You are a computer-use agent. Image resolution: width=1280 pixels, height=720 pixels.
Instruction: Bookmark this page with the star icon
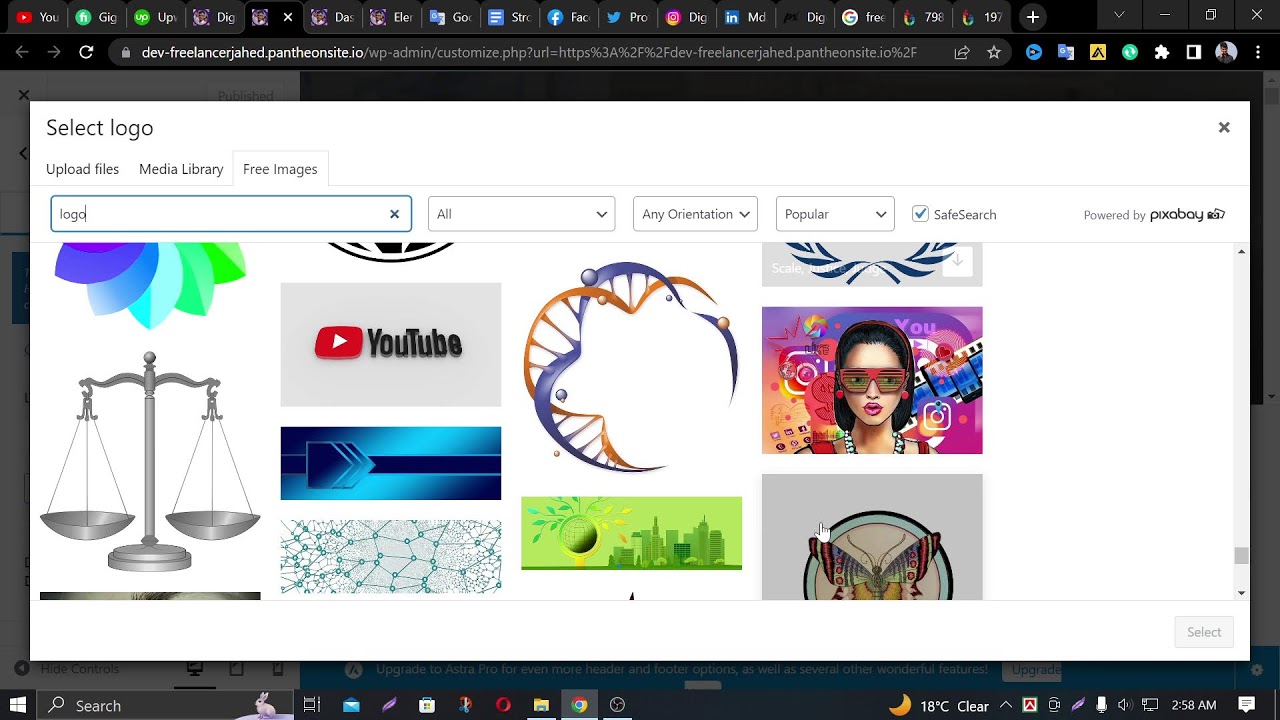tap(993, 52)
